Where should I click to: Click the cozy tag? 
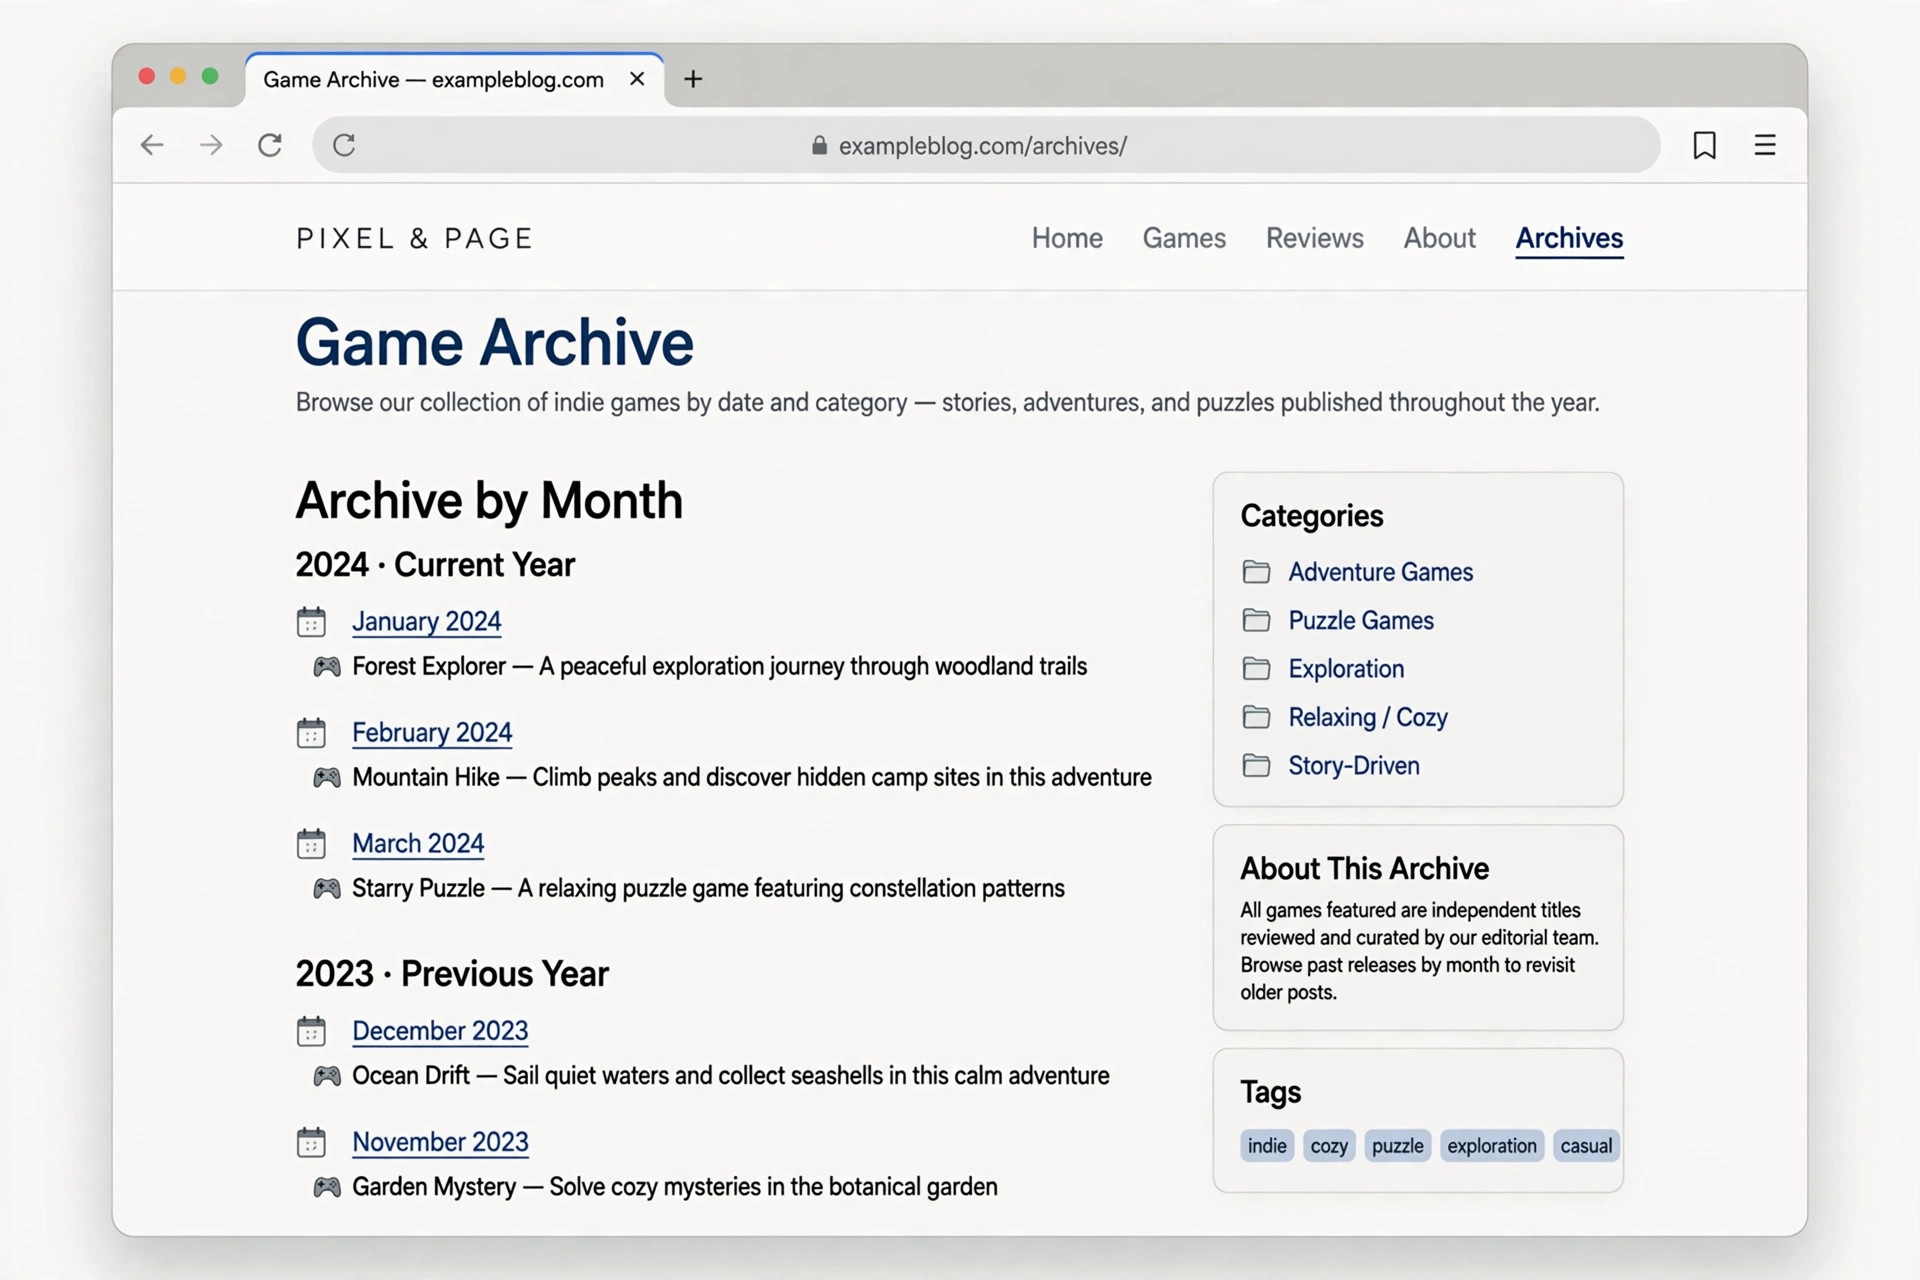(1329, 1146)
